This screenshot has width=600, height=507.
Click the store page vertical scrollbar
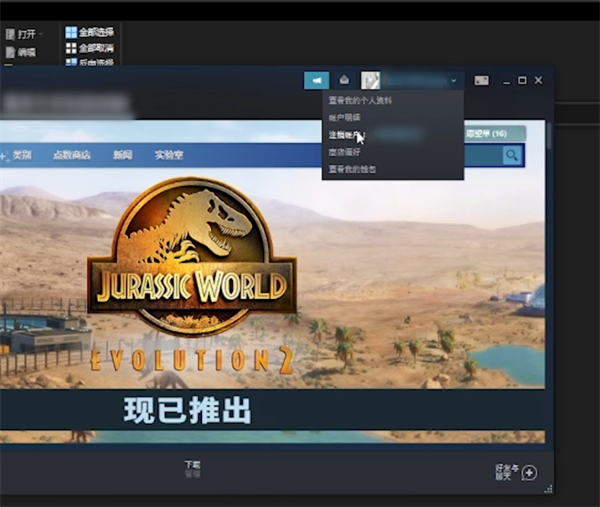[550, 135]
